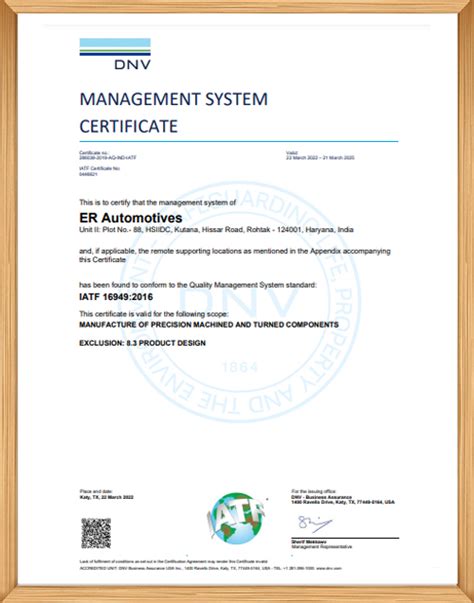Click the 'IATF 16949:2016' standard text
Image resolution: width=474 pixels, height=603 pixels.
point(116,297)
